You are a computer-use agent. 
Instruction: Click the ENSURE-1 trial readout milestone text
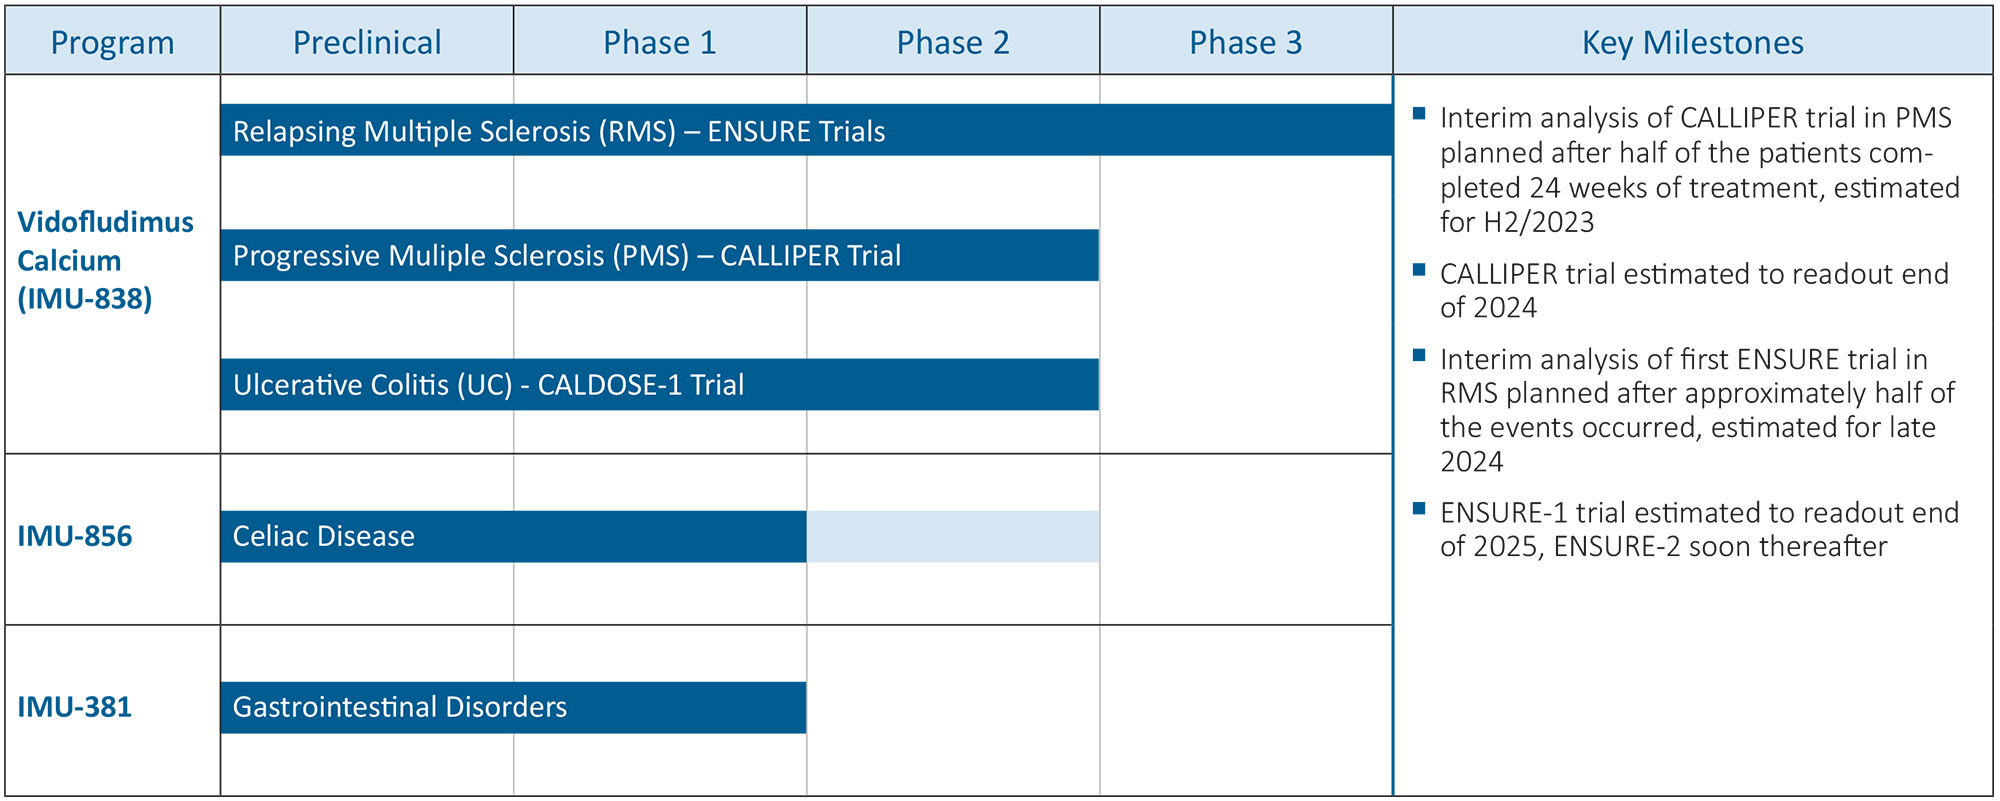[1698, 529]
